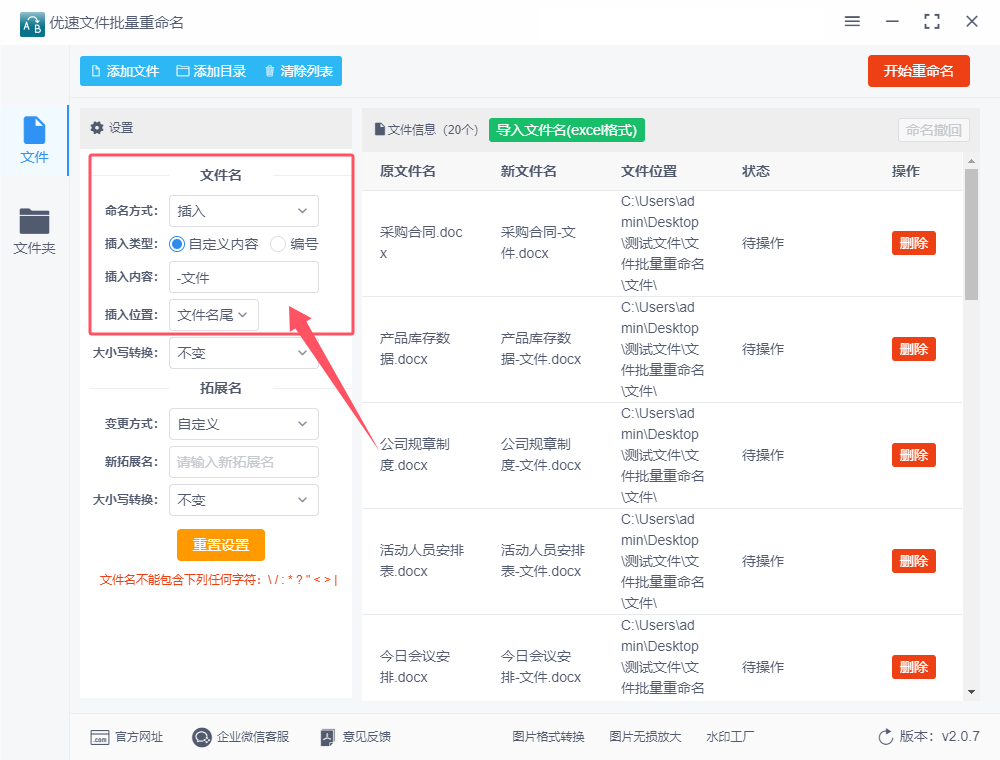Click the file page icon on Add File
1000x760 pixels.
96,71
